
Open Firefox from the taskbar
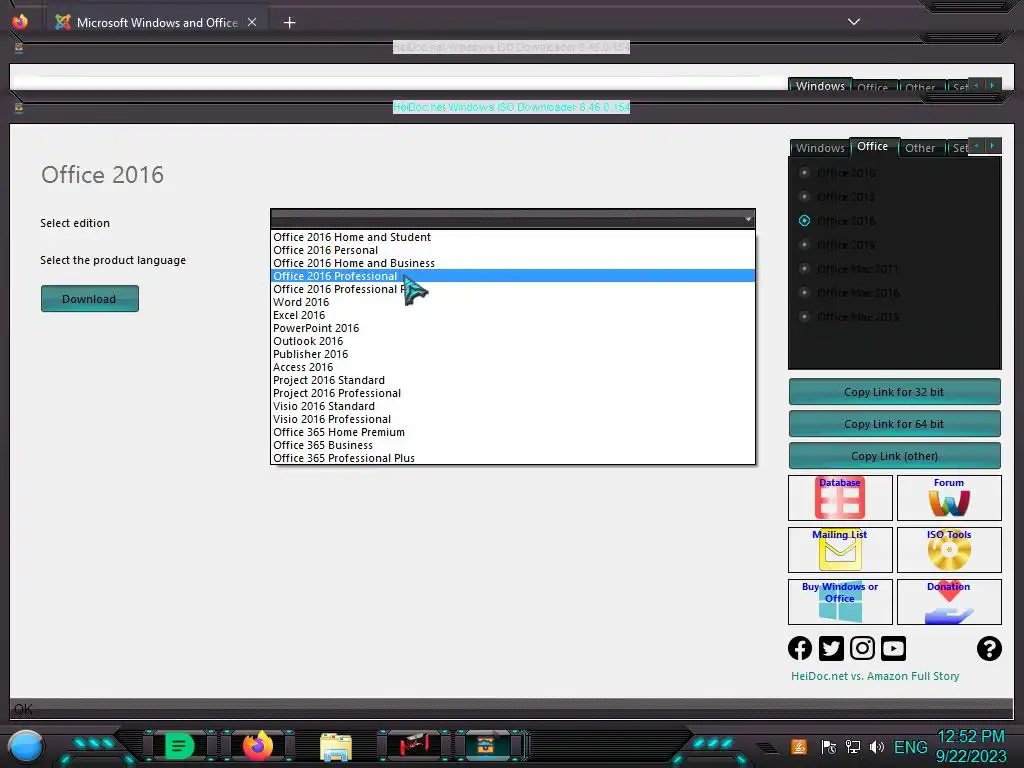(x=257, y=745)
